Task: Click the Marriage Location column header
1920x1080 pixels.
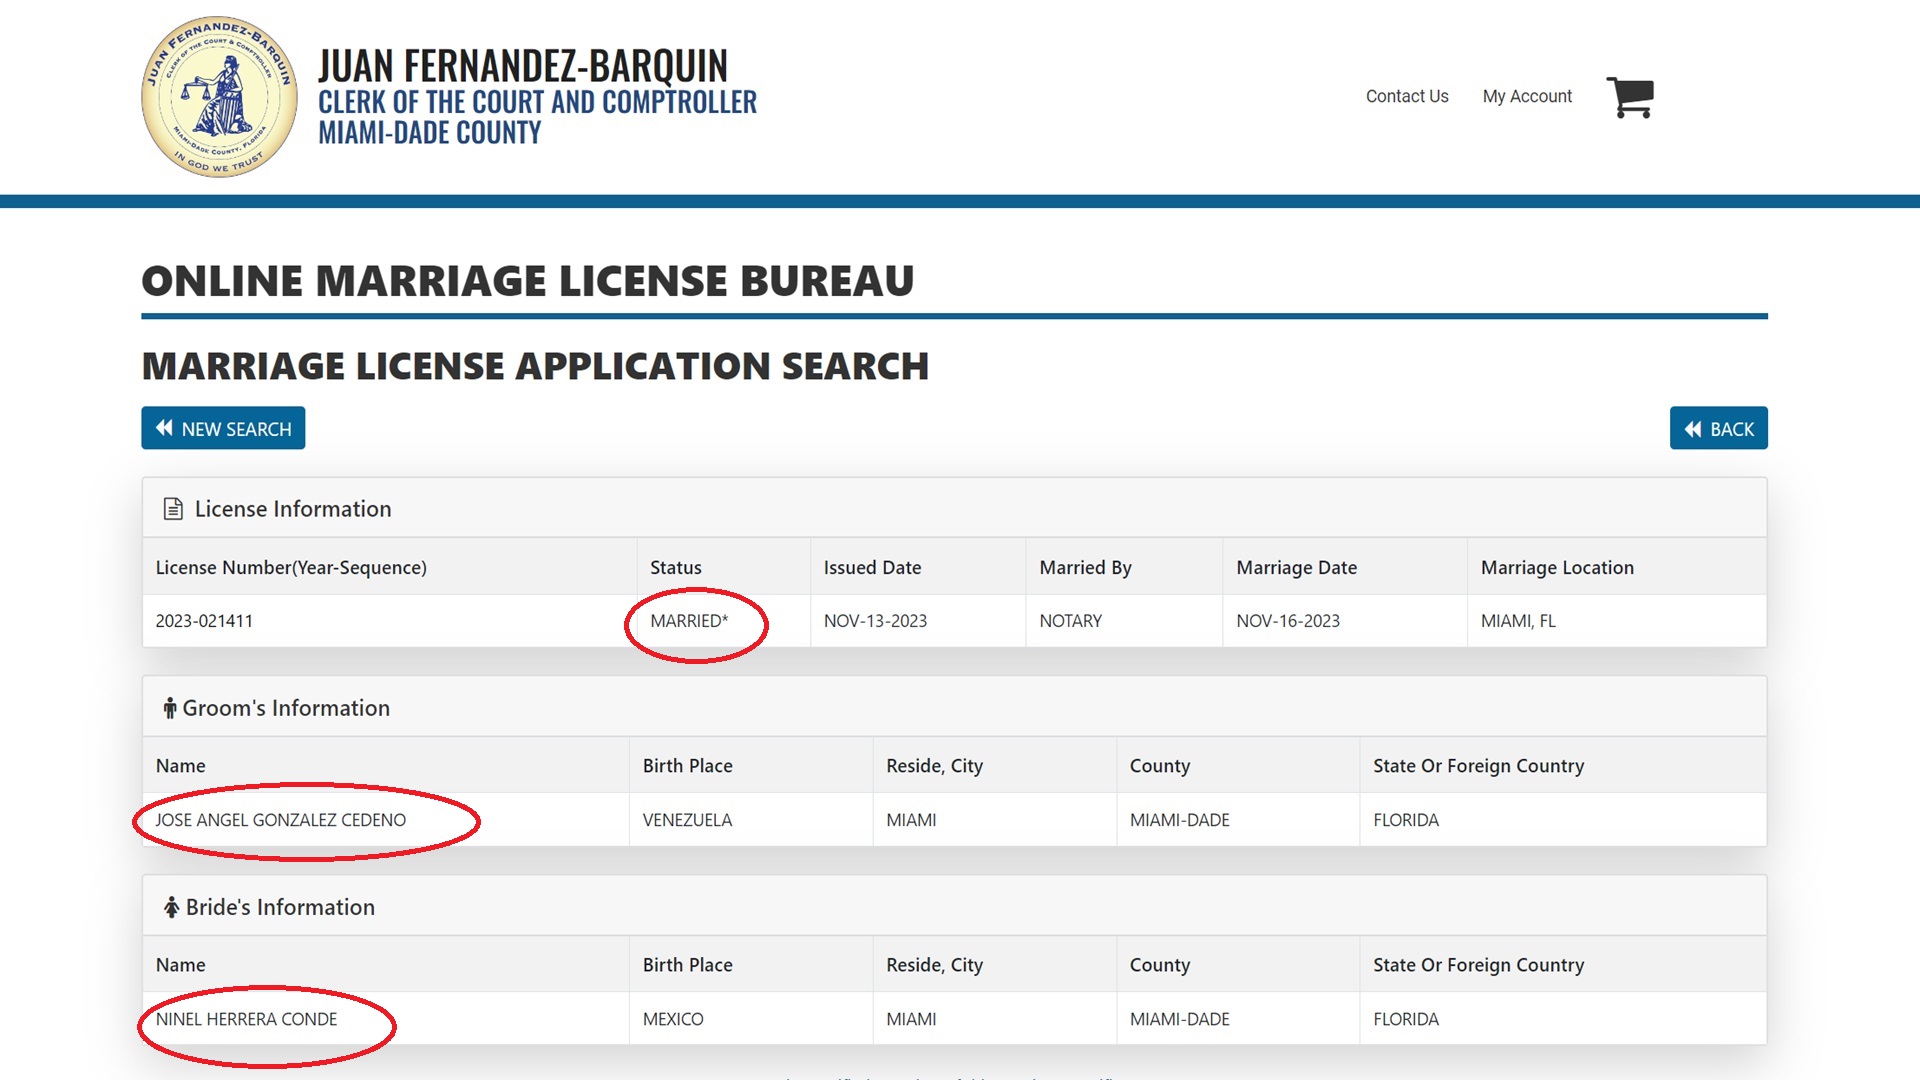Action: (1557, 567)
